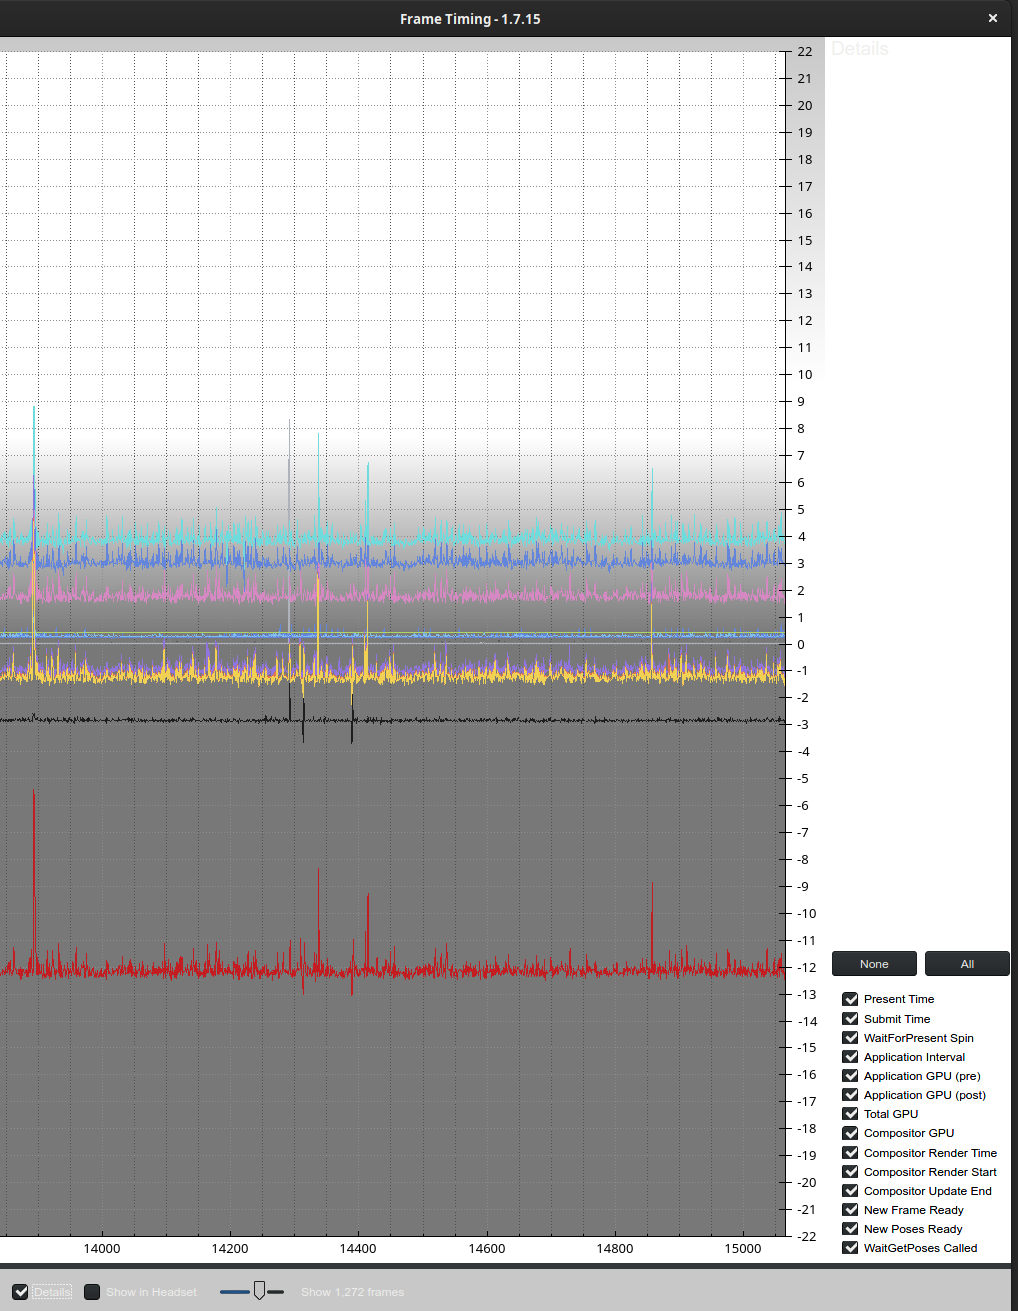
Task: Toggle the Submit Time checkbox
Action: pyautogui.click(x=850, y=1018)
